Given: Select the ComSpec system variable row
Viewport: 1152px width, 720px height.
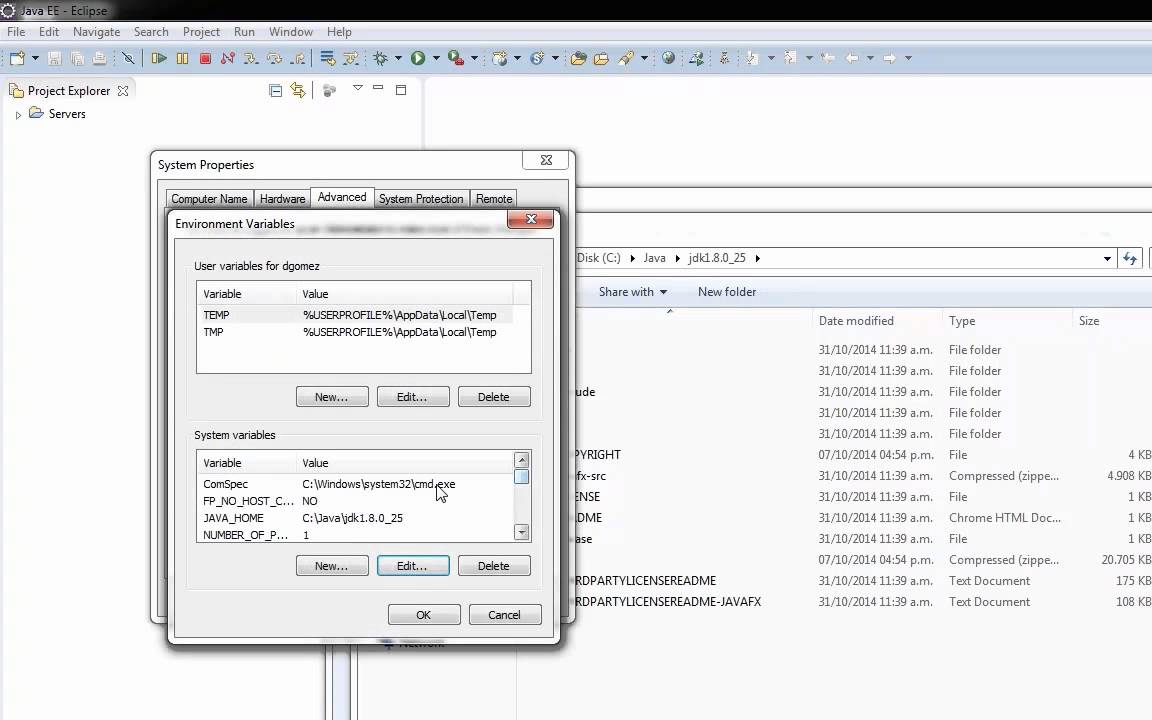Looking at the screenshot, I should pyautogui.click(x=356, y=484).
